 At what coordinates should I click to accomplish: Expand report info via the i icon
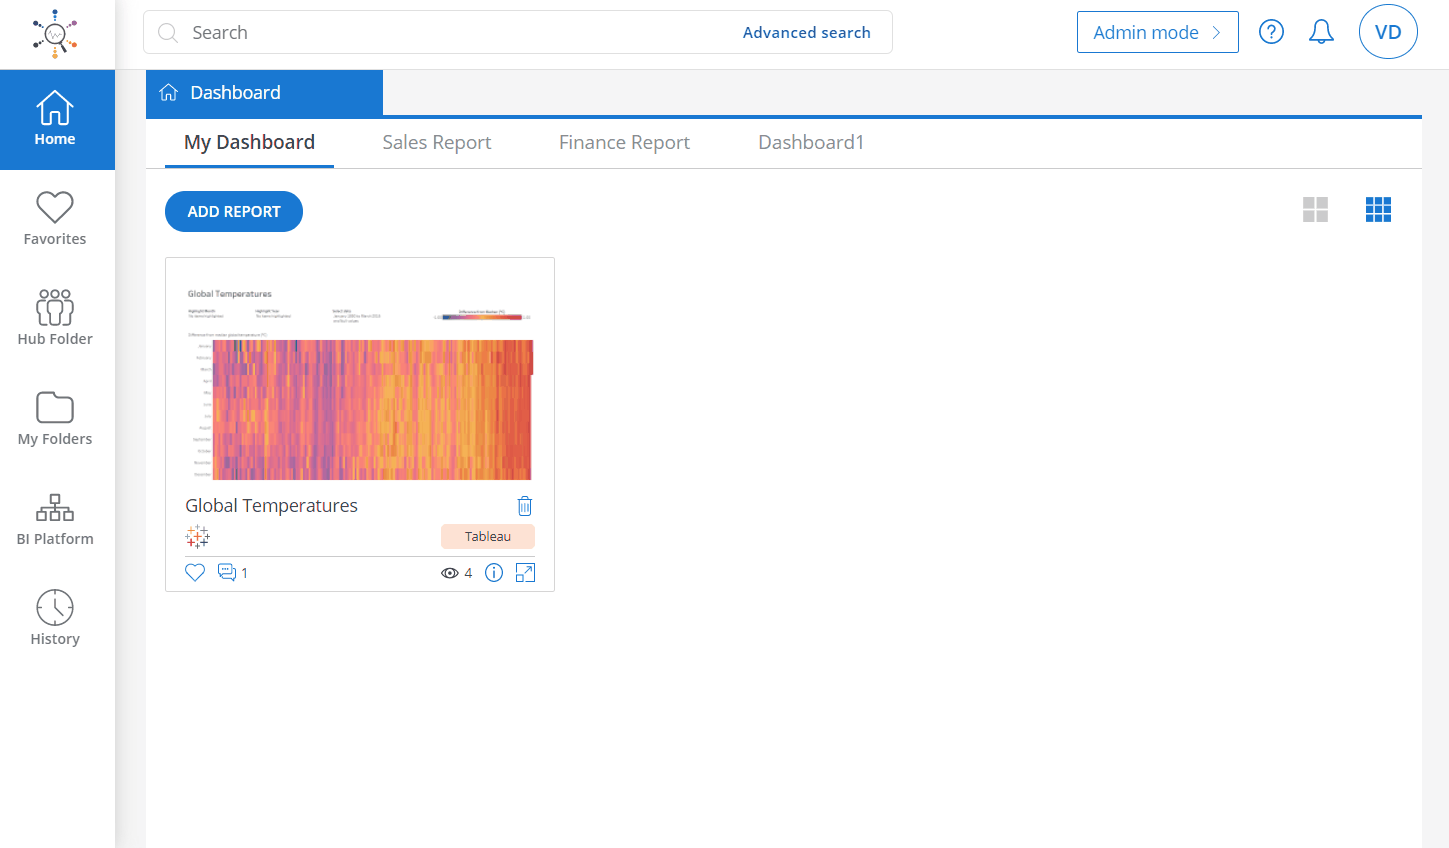[493, 572]
